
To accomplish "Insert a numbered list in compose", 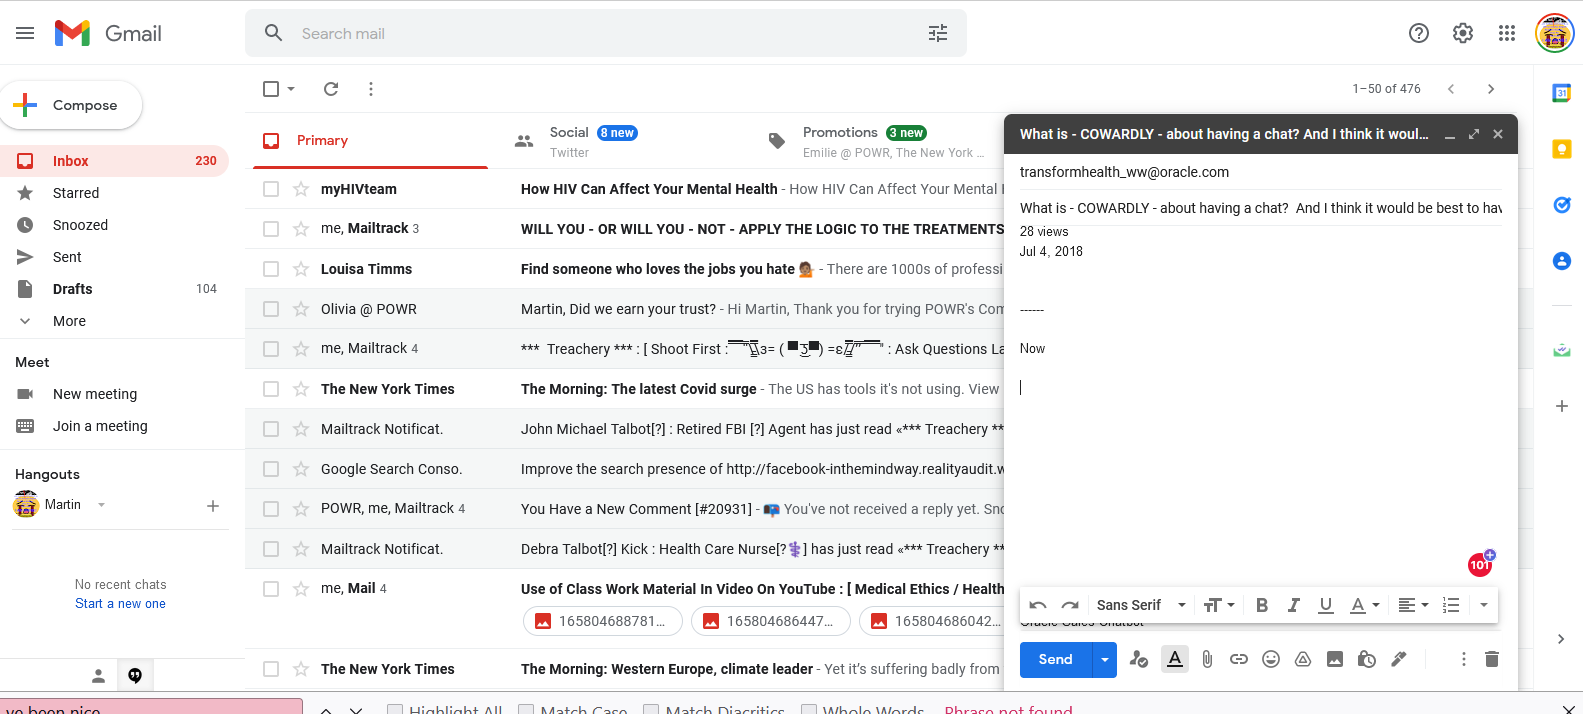I will 1451,605.
